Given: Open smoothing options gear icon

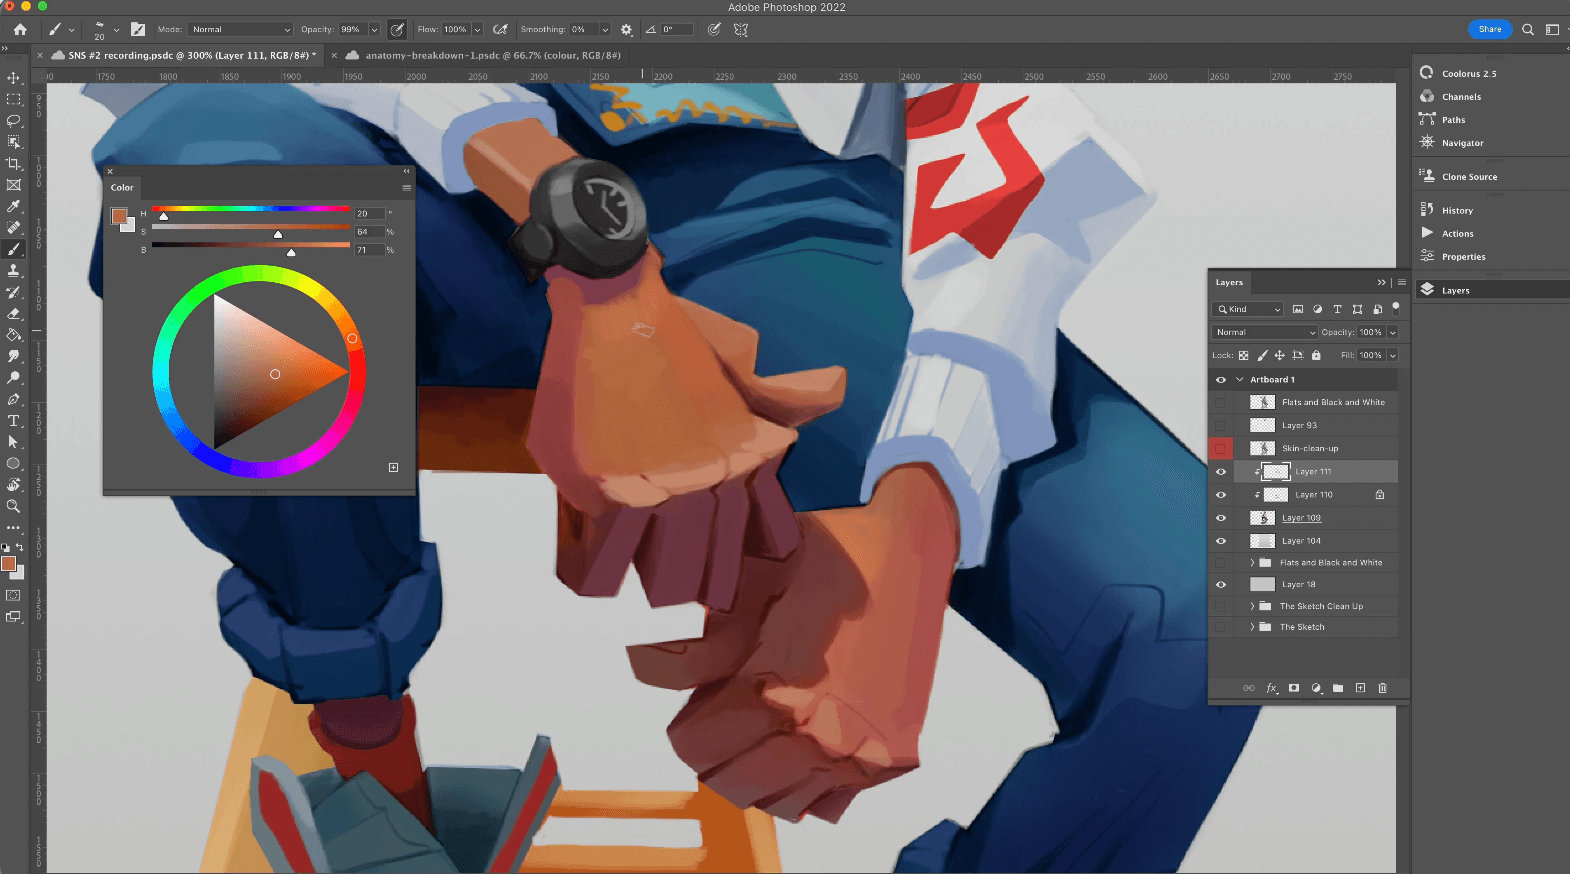Looking at the screenshot, I should tap(627, 30).
